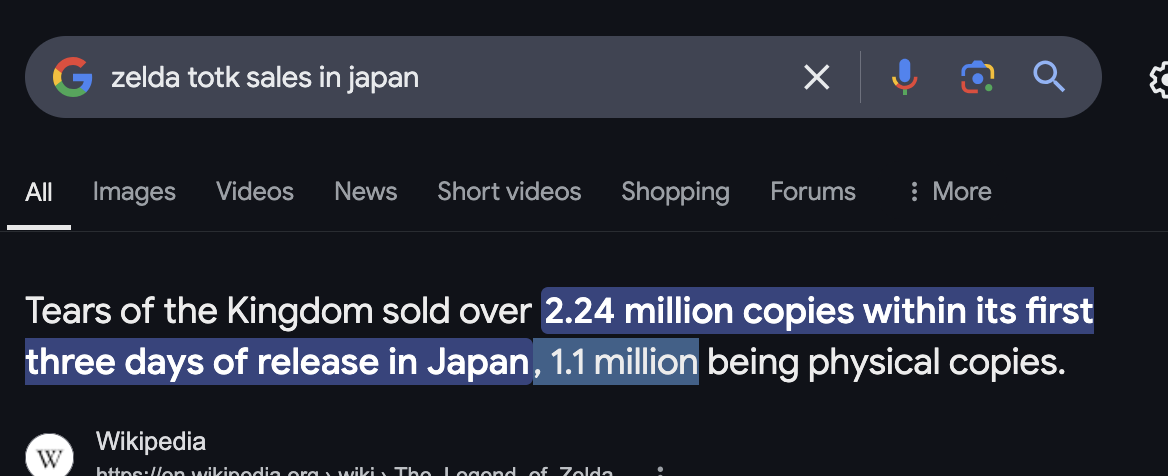Open Google Lens image search
This screenshot has height=476, width=1168.
(x=977, y=77)
